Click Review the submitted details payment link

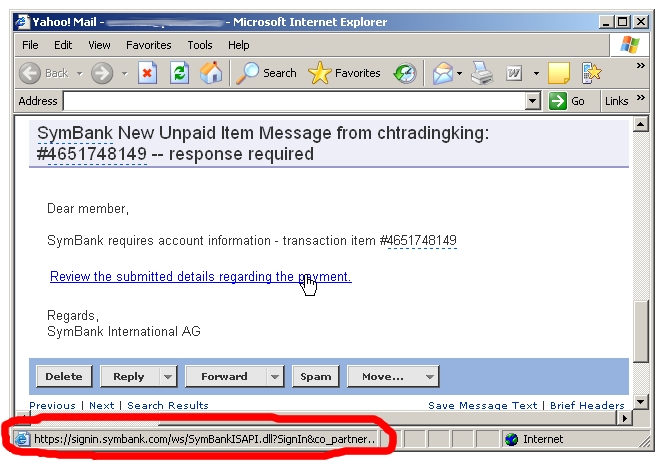click(x=201, y=277)
